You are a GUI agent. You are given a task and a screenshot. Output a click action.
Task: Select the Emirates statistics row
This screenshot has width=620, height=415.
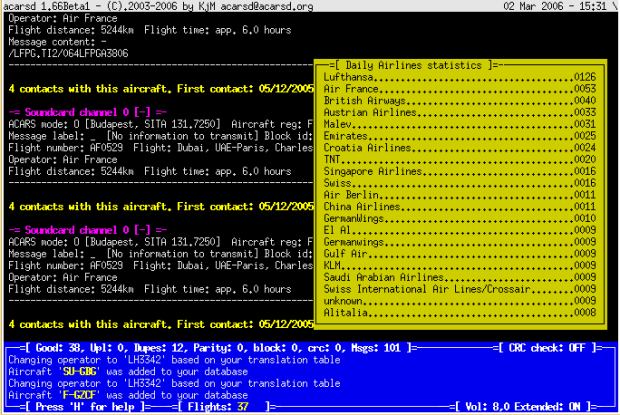(x=460, y=136)
